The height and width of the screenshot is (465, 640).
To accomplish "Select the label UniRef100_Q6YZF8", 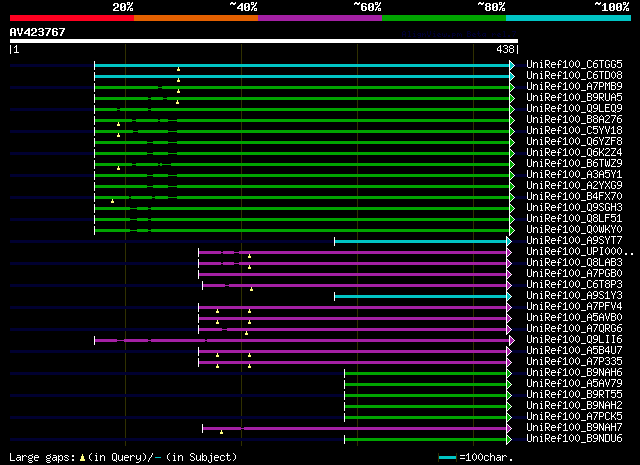I will coord(574,142).
